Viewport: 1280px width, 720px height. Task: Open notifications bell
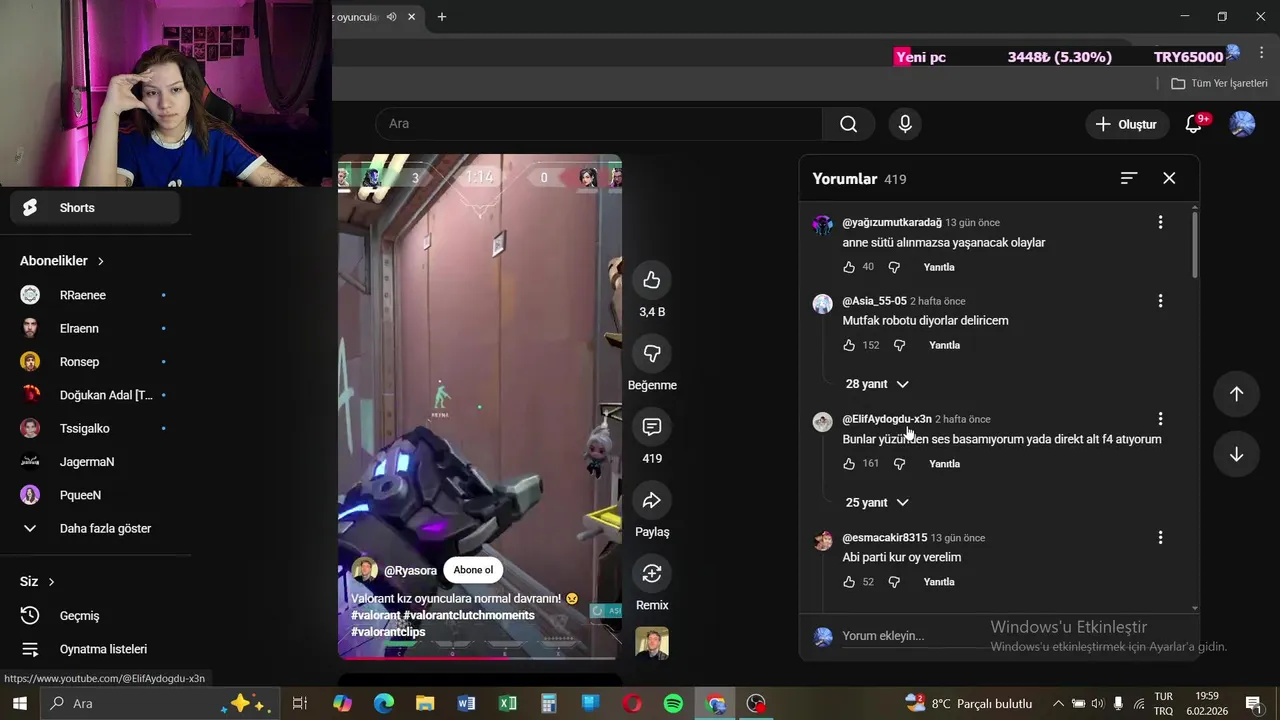(1194, 124)
